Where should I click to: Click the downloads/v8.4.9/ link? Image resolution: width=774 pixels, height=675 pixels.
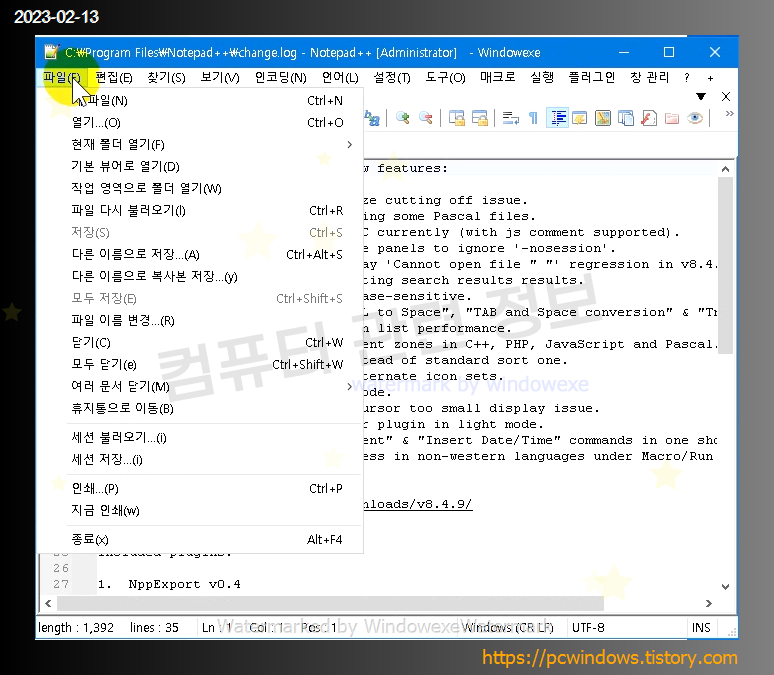418,504
